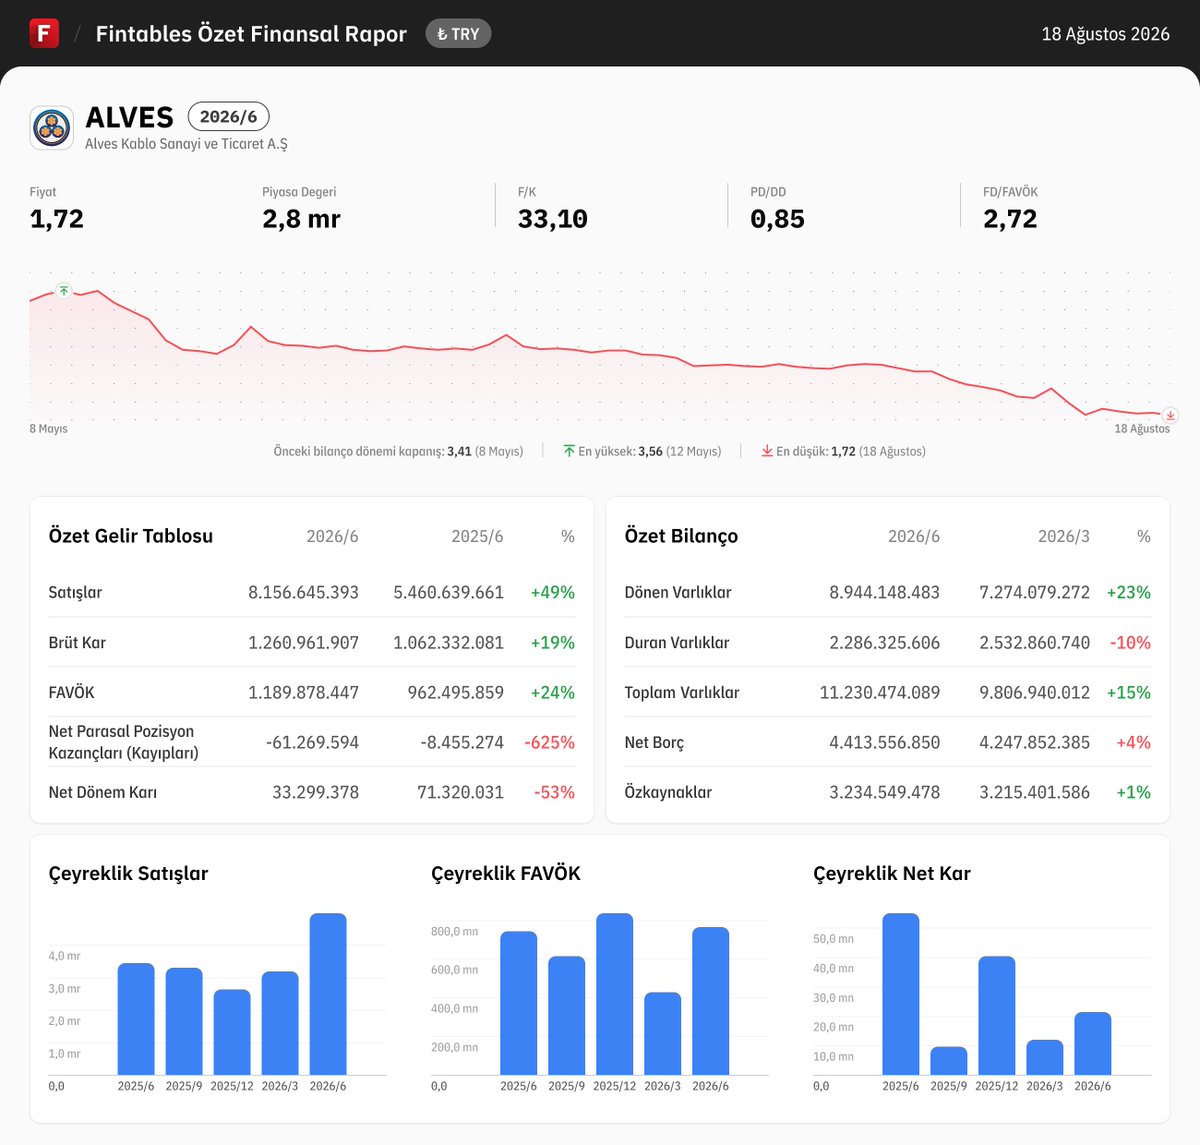1200x1145 pixels.
Task: Click the Özet Bilanço heading
Action: pos(681,536)
